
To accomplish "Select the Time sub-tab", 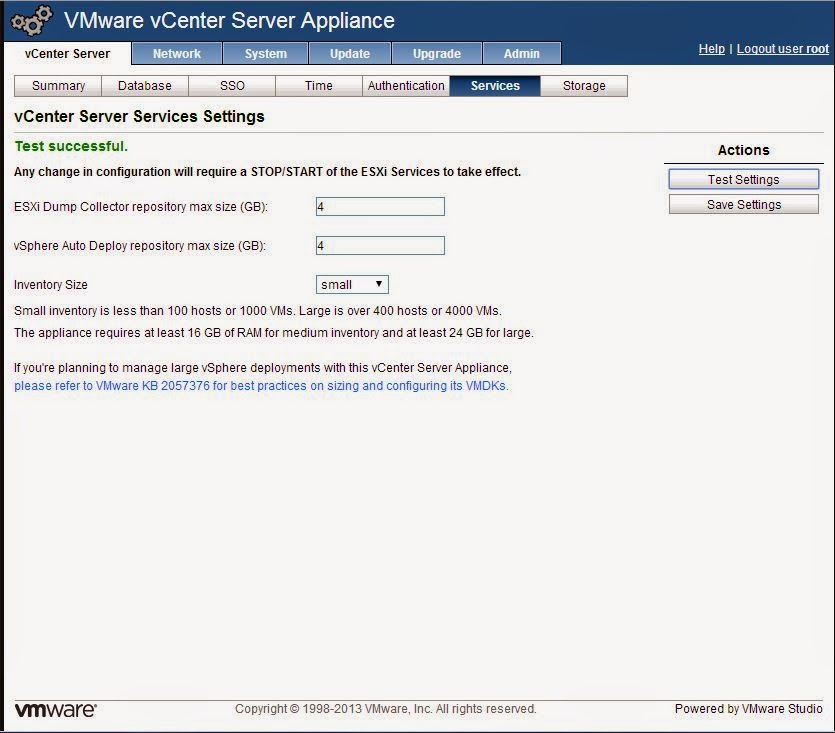I will point(318,86).
